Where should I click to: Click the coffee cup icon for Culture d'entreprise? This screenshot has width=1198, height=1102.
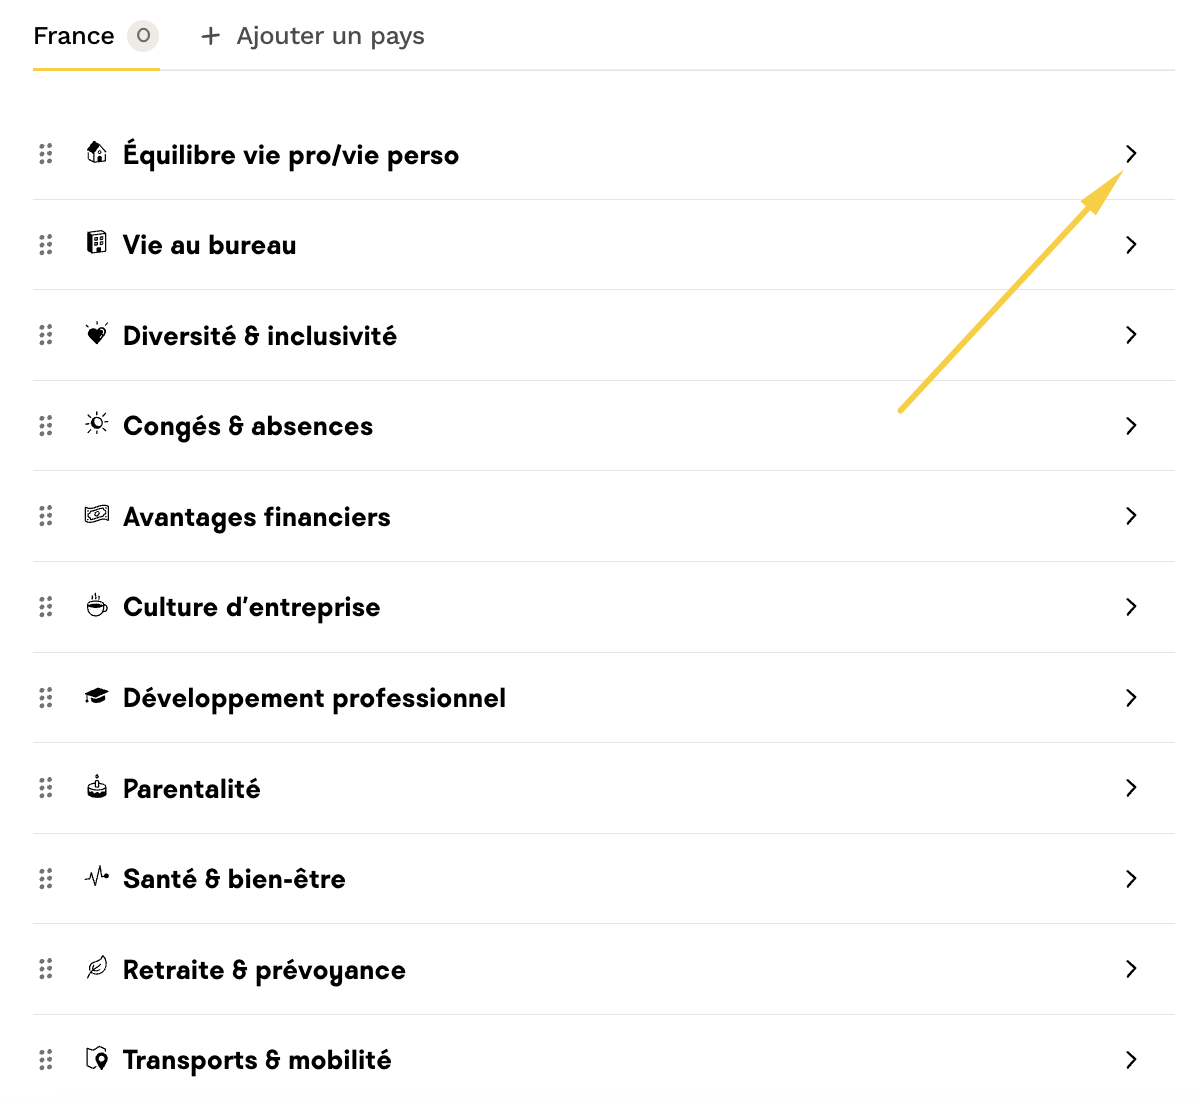97,606
